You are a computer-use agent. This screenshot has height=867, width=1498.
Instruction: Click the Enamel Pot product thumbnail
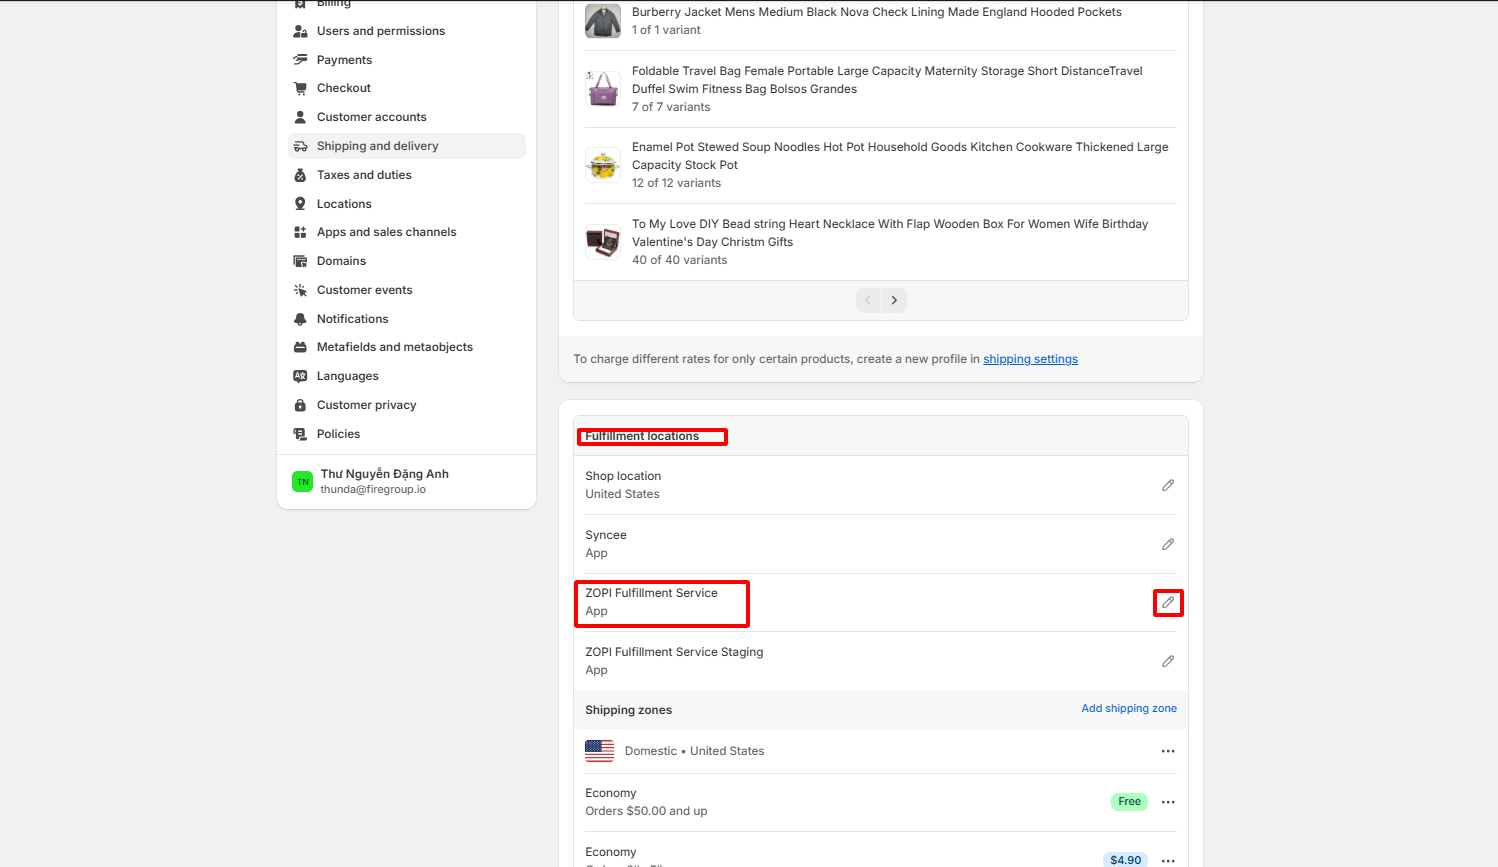coord(603,165)
